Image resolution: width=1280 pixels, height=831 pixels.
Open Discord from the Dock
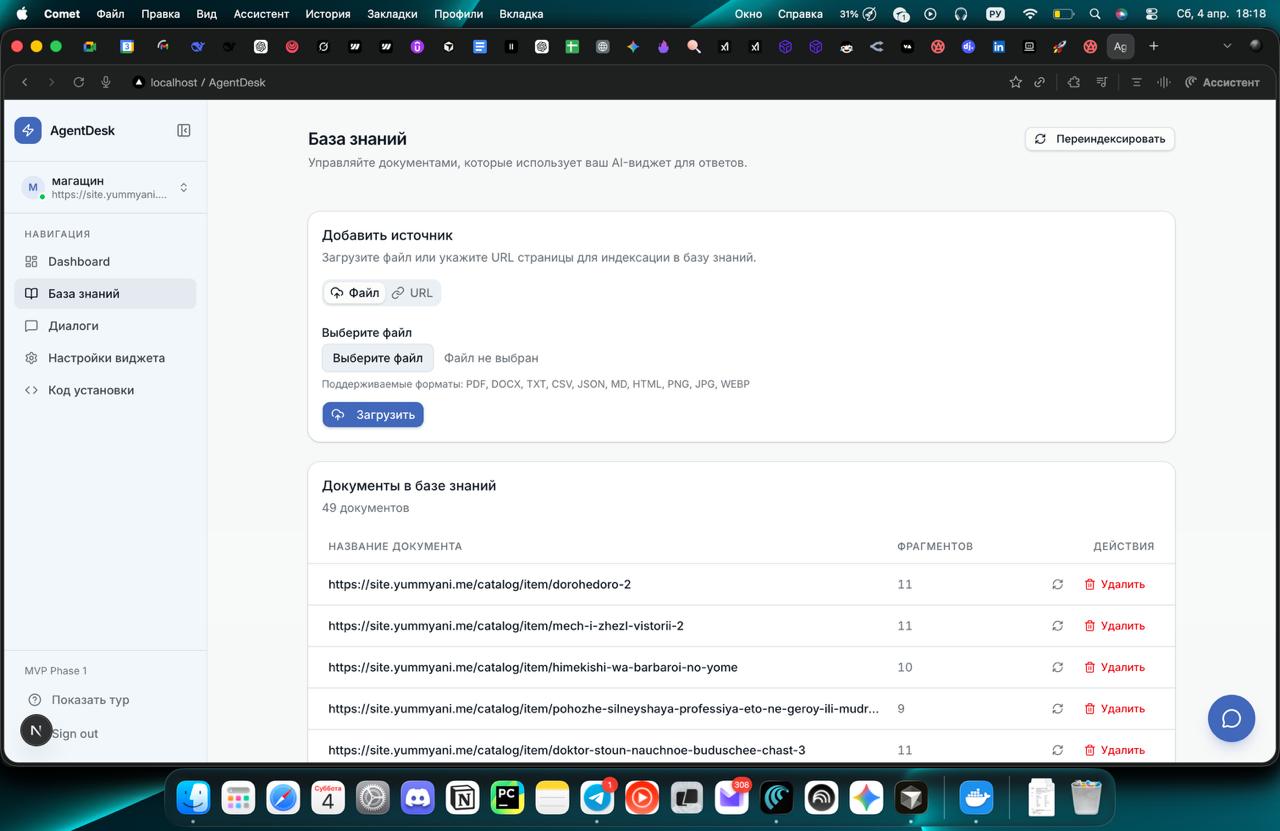(x=418, y=797)
